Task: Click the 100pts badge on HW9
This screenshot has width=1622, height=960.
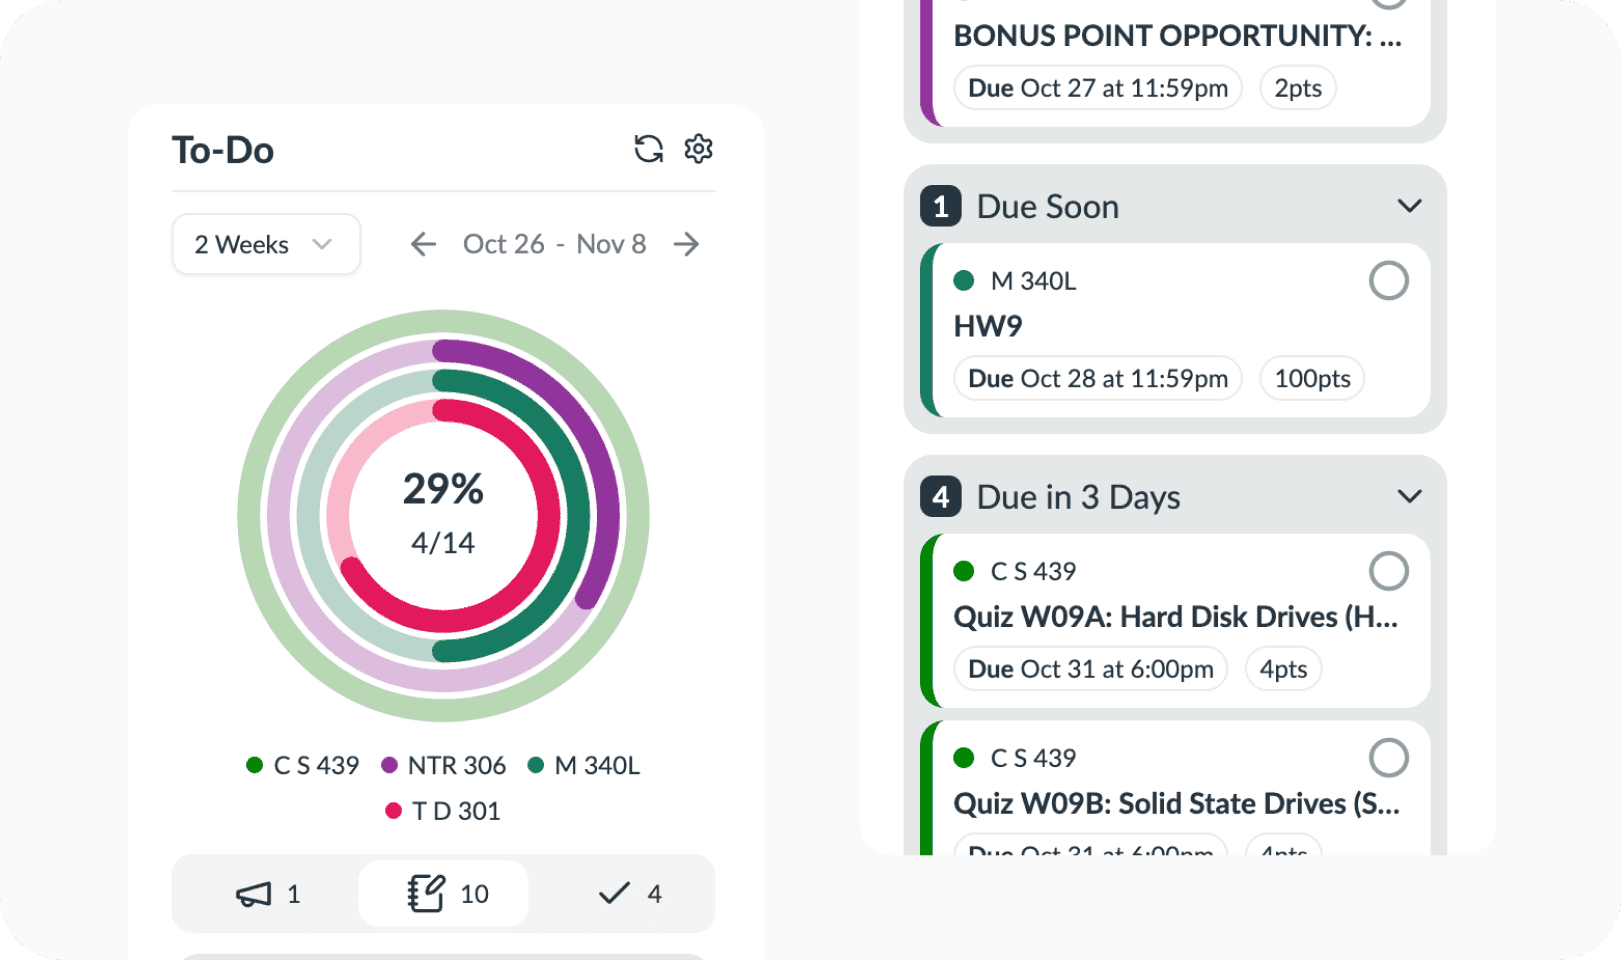Action: [1312, 378]
